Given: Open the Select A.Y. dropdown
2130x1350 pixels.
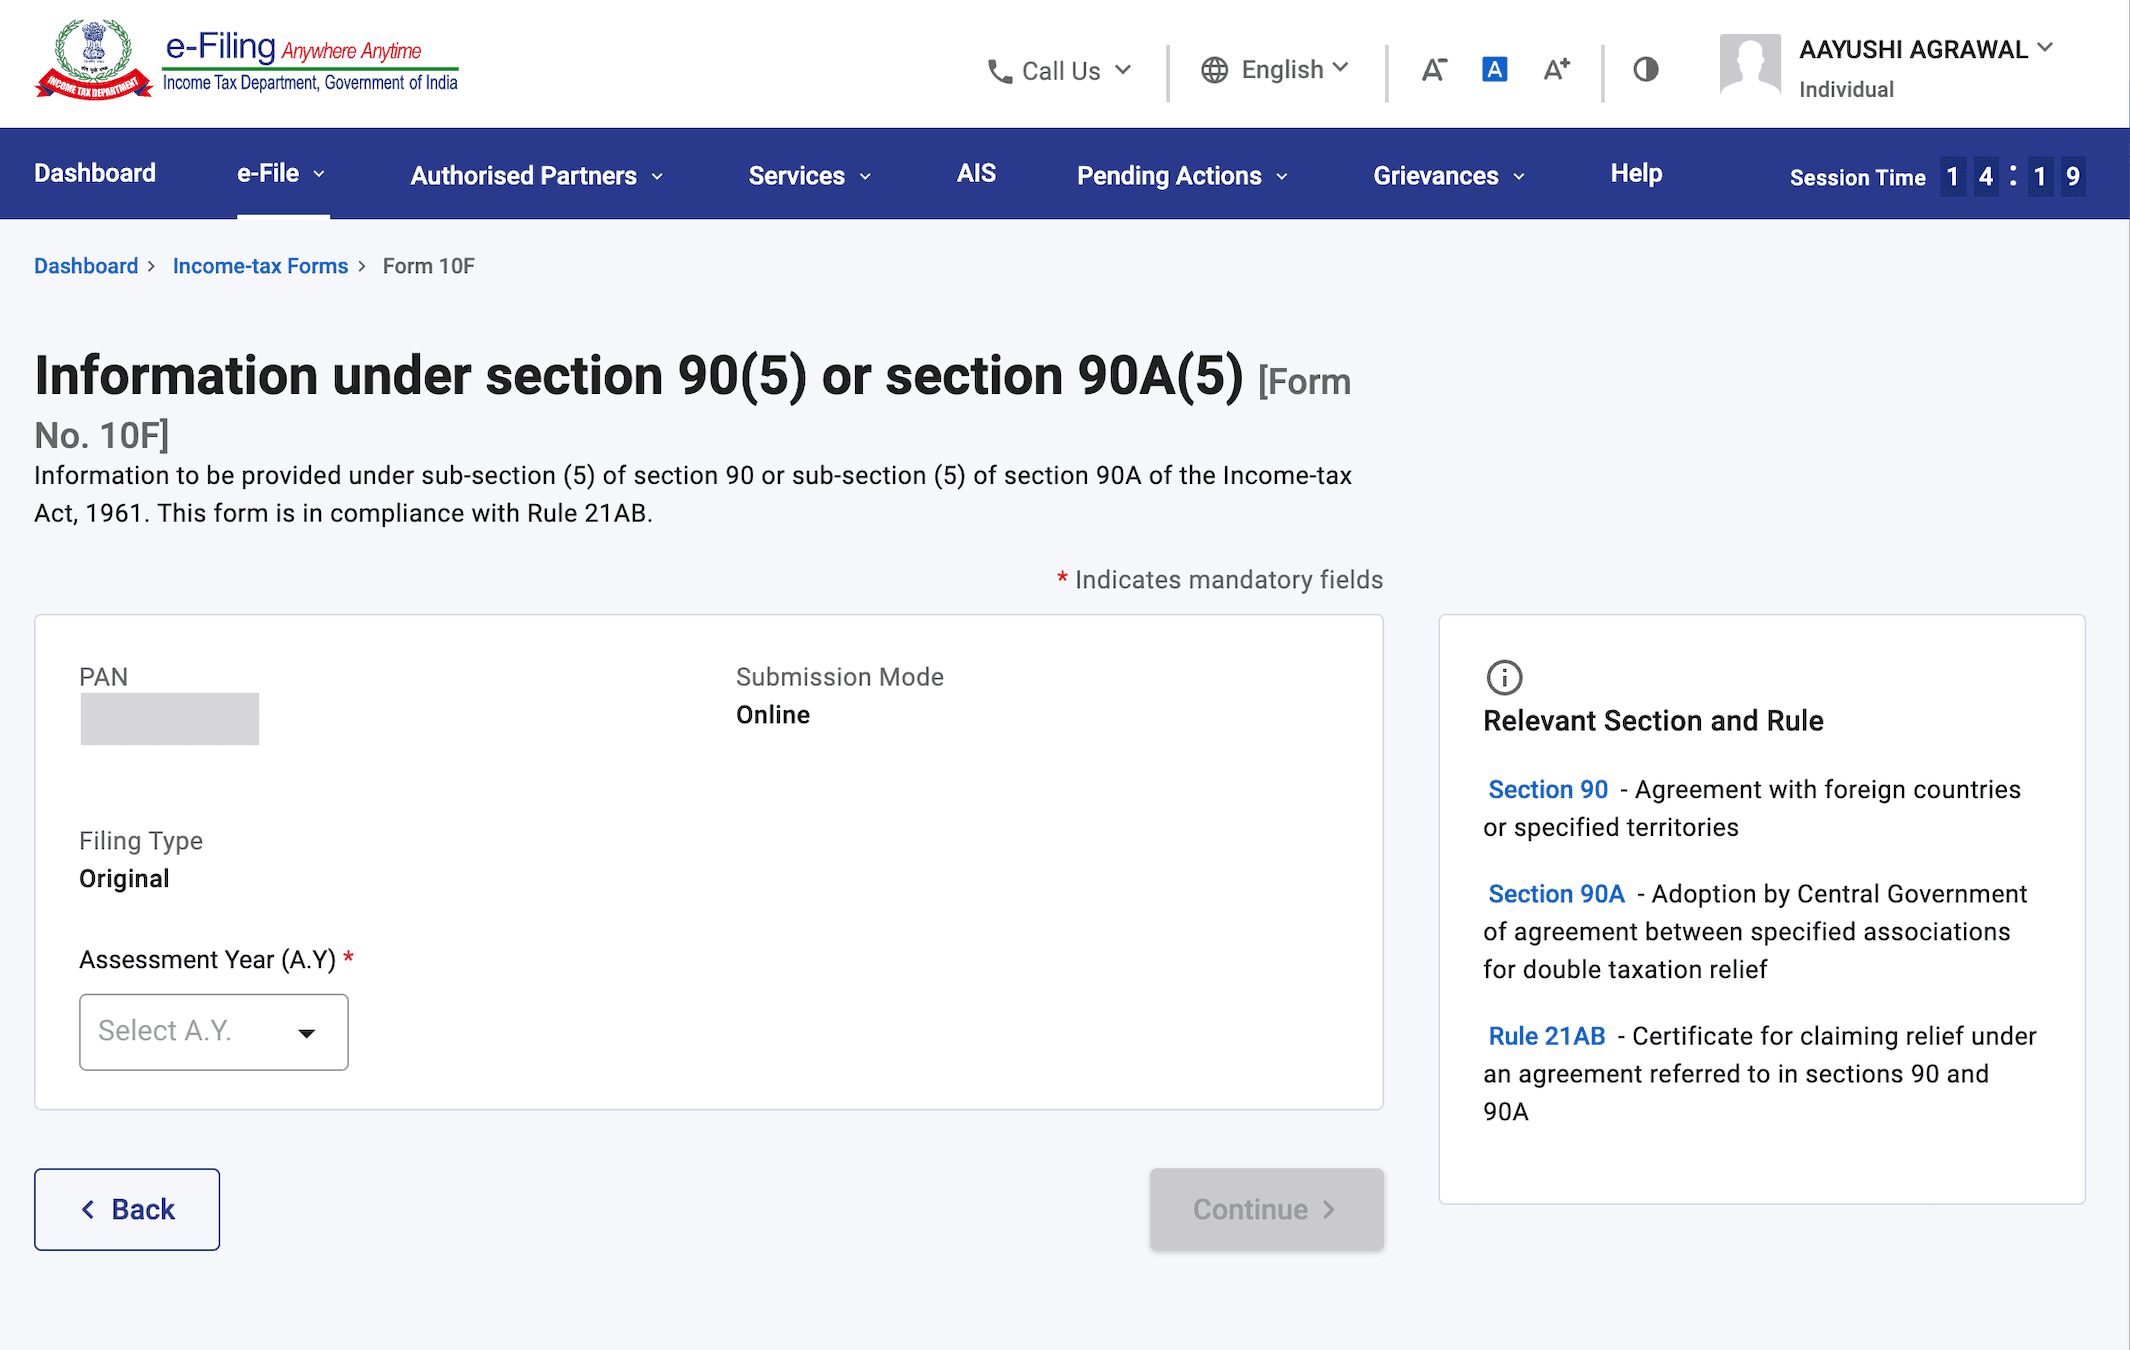Looking at the screenshot, I should 213,1032.
